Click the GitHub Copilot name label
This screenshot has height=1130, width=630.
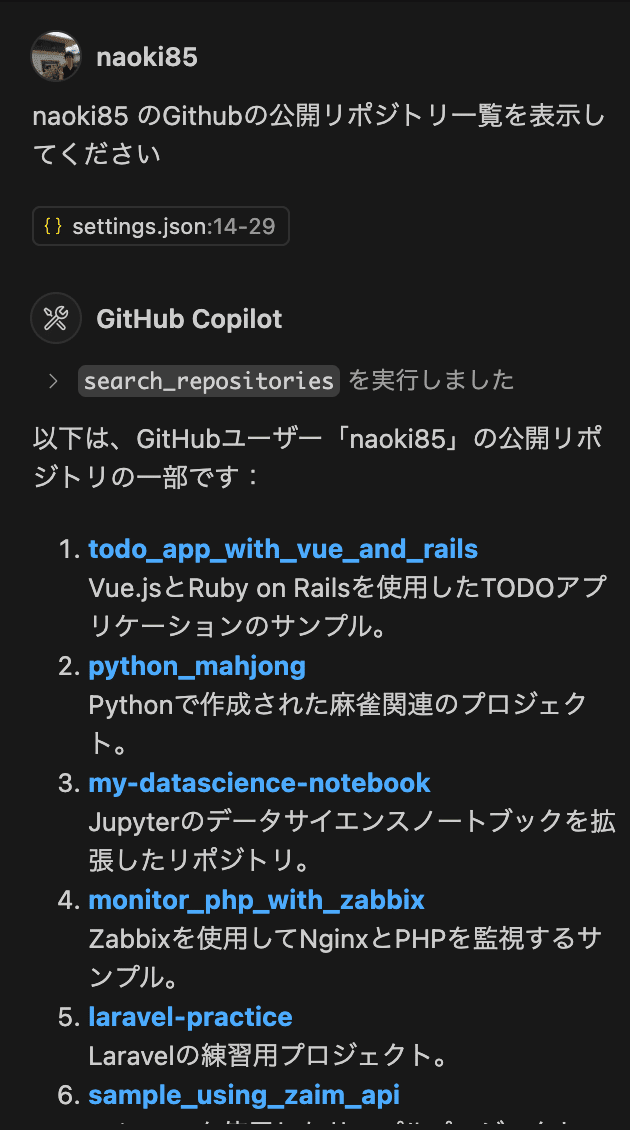click(x=189, y=318)
